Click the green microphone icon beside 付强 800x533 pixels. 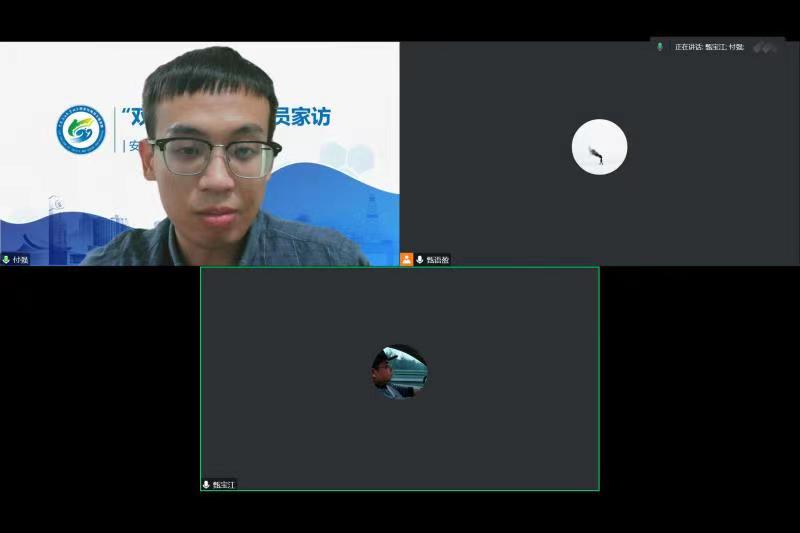[x=6, y=259]
